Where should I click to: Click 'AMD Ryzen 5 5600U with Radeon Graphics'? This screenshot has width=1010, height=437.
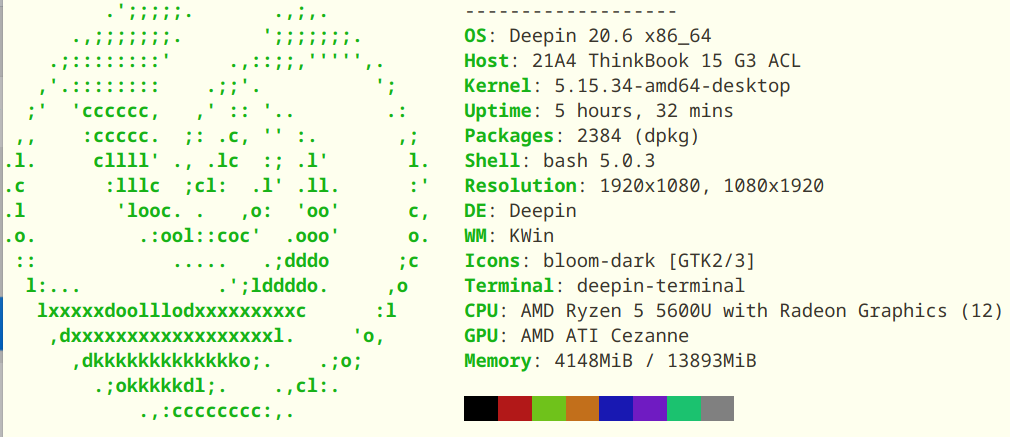(733, 311)
